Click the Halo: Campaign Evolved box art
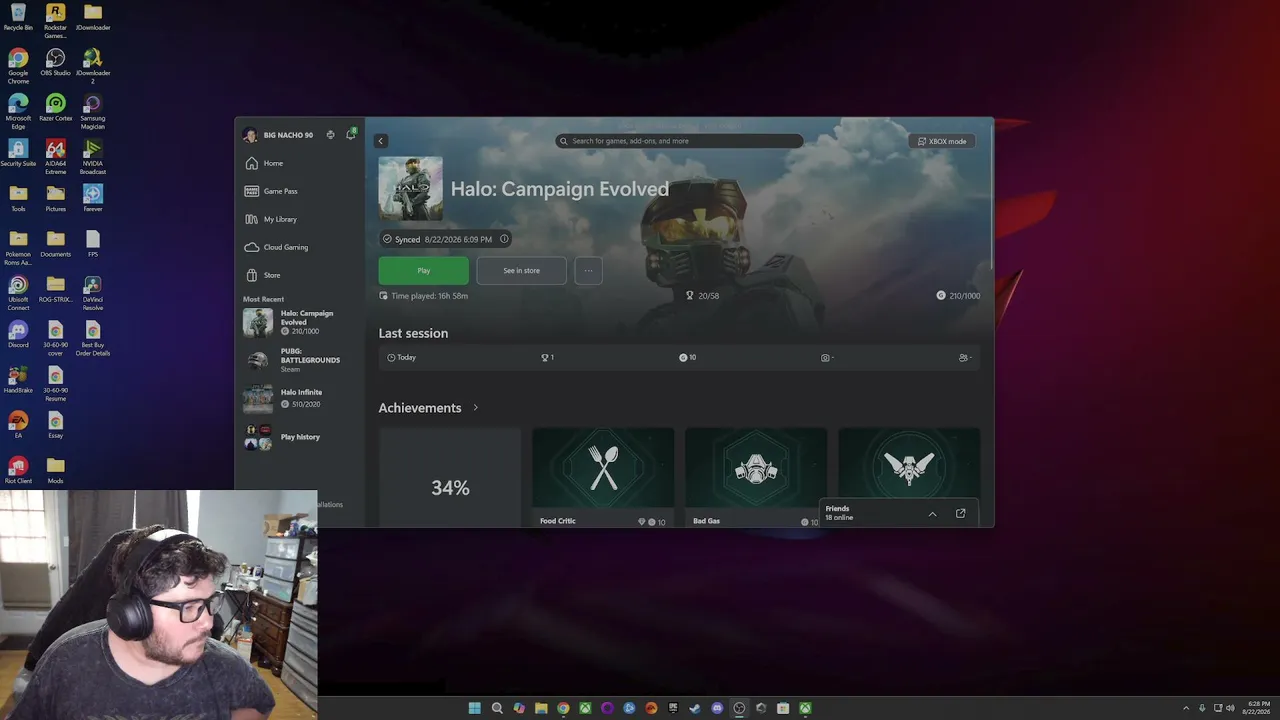This screenshot has height=720, width=1280. (410, 188)
